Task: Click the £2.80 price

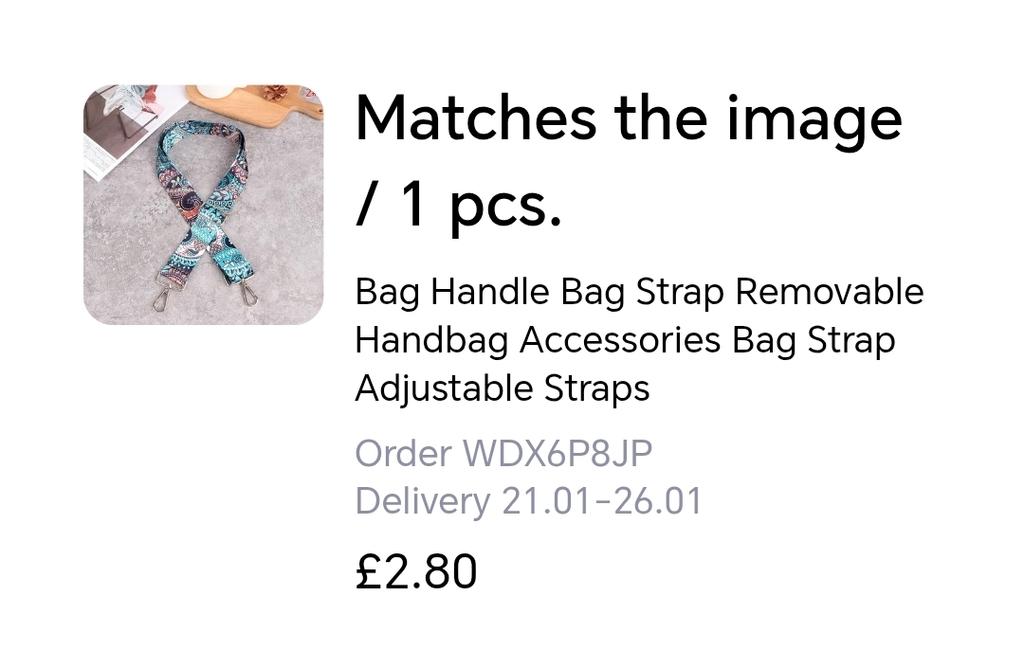Action: coord(416,571)
